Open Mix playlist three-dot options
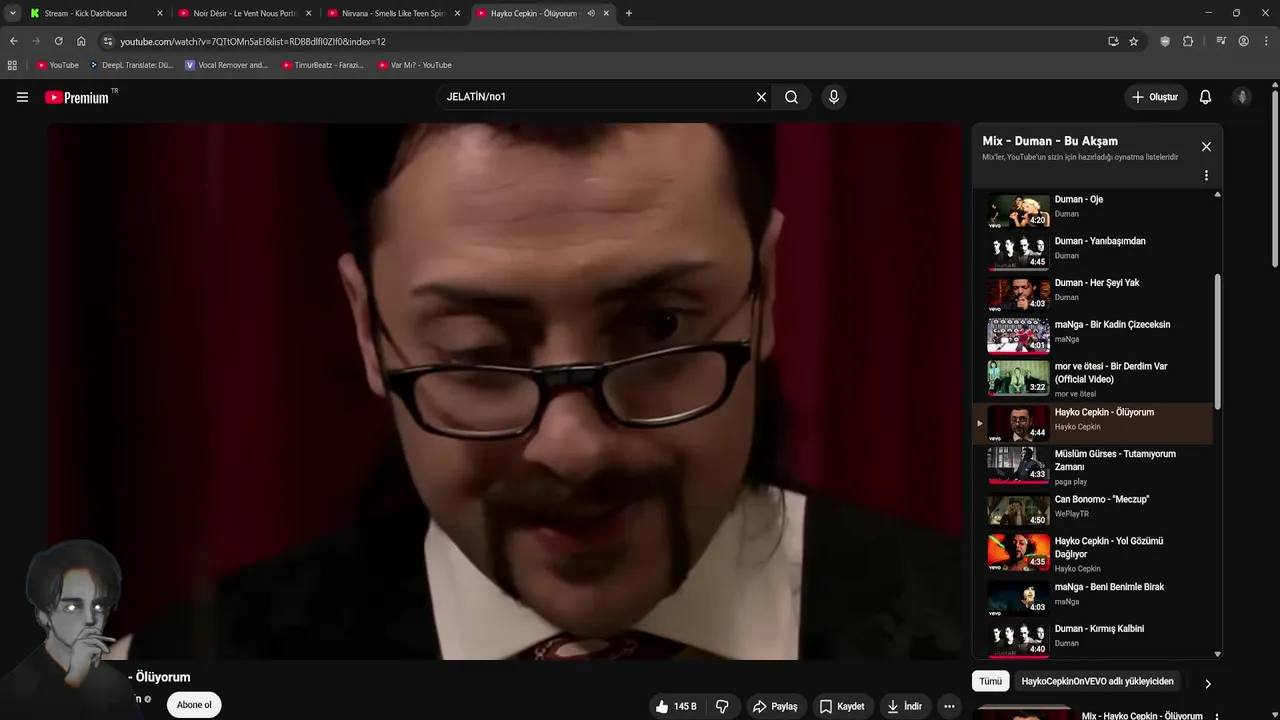 click(x=1206, y=175)
